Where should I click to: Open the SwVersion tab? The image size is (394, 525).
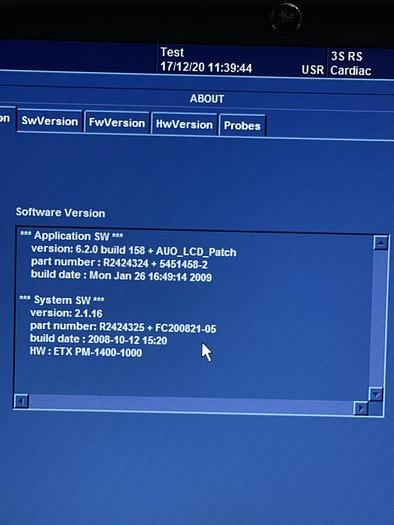click(50, 121)
